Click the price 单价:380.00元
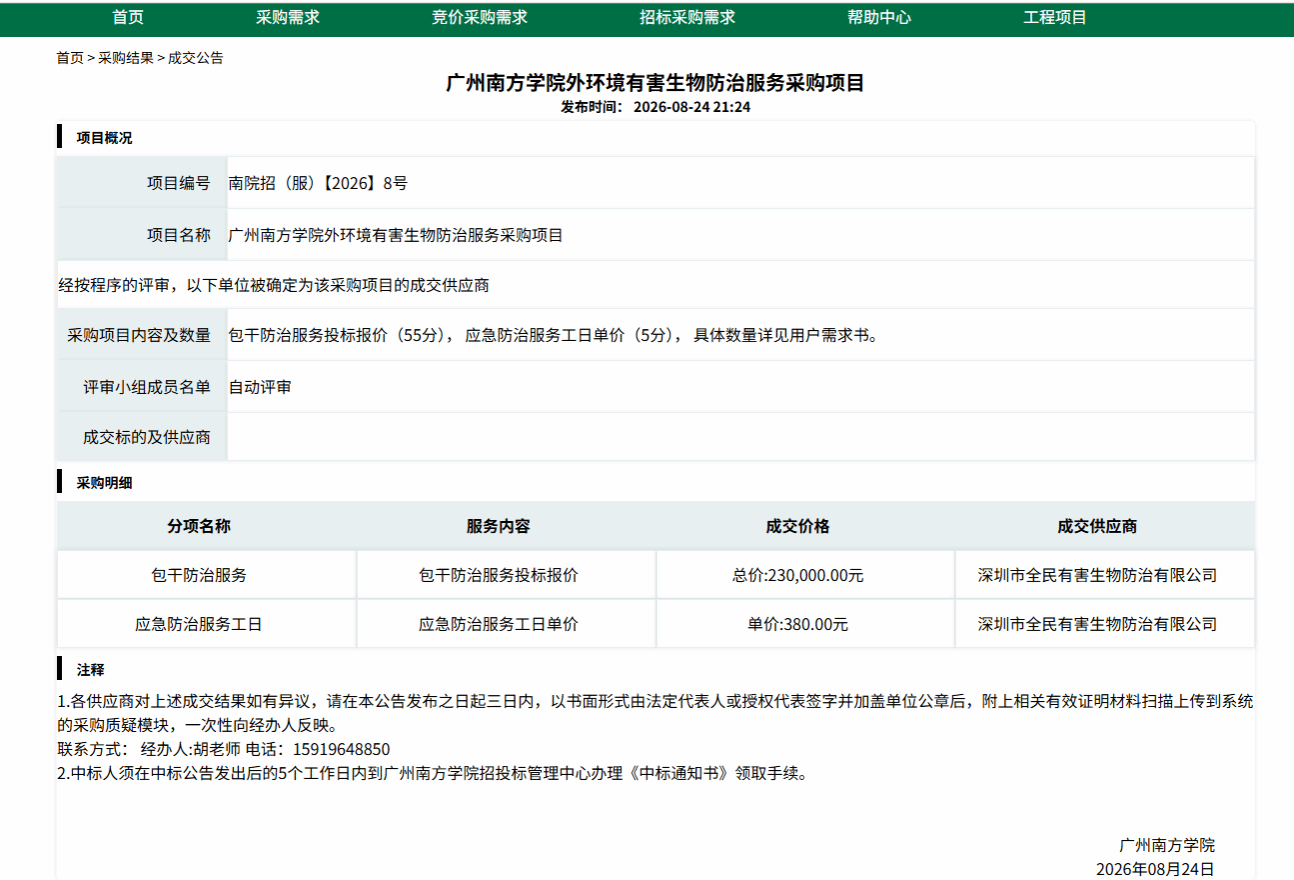The width and height of the screenshot is (1294, 880). pyautogui.click(x=798, y=624)
